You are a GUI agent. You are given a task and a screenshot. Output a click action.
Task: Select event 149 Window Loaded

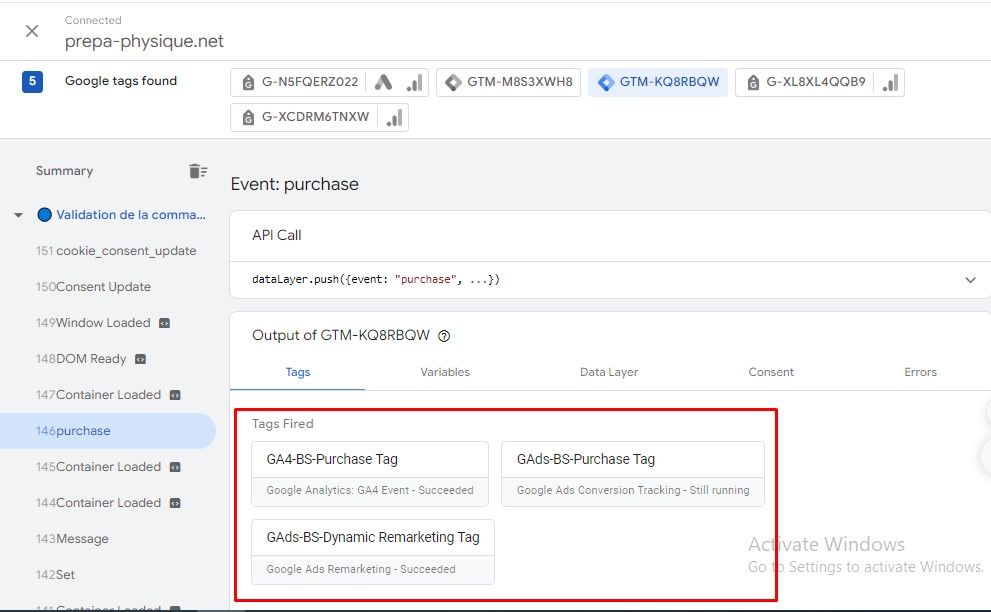[94, 323]
